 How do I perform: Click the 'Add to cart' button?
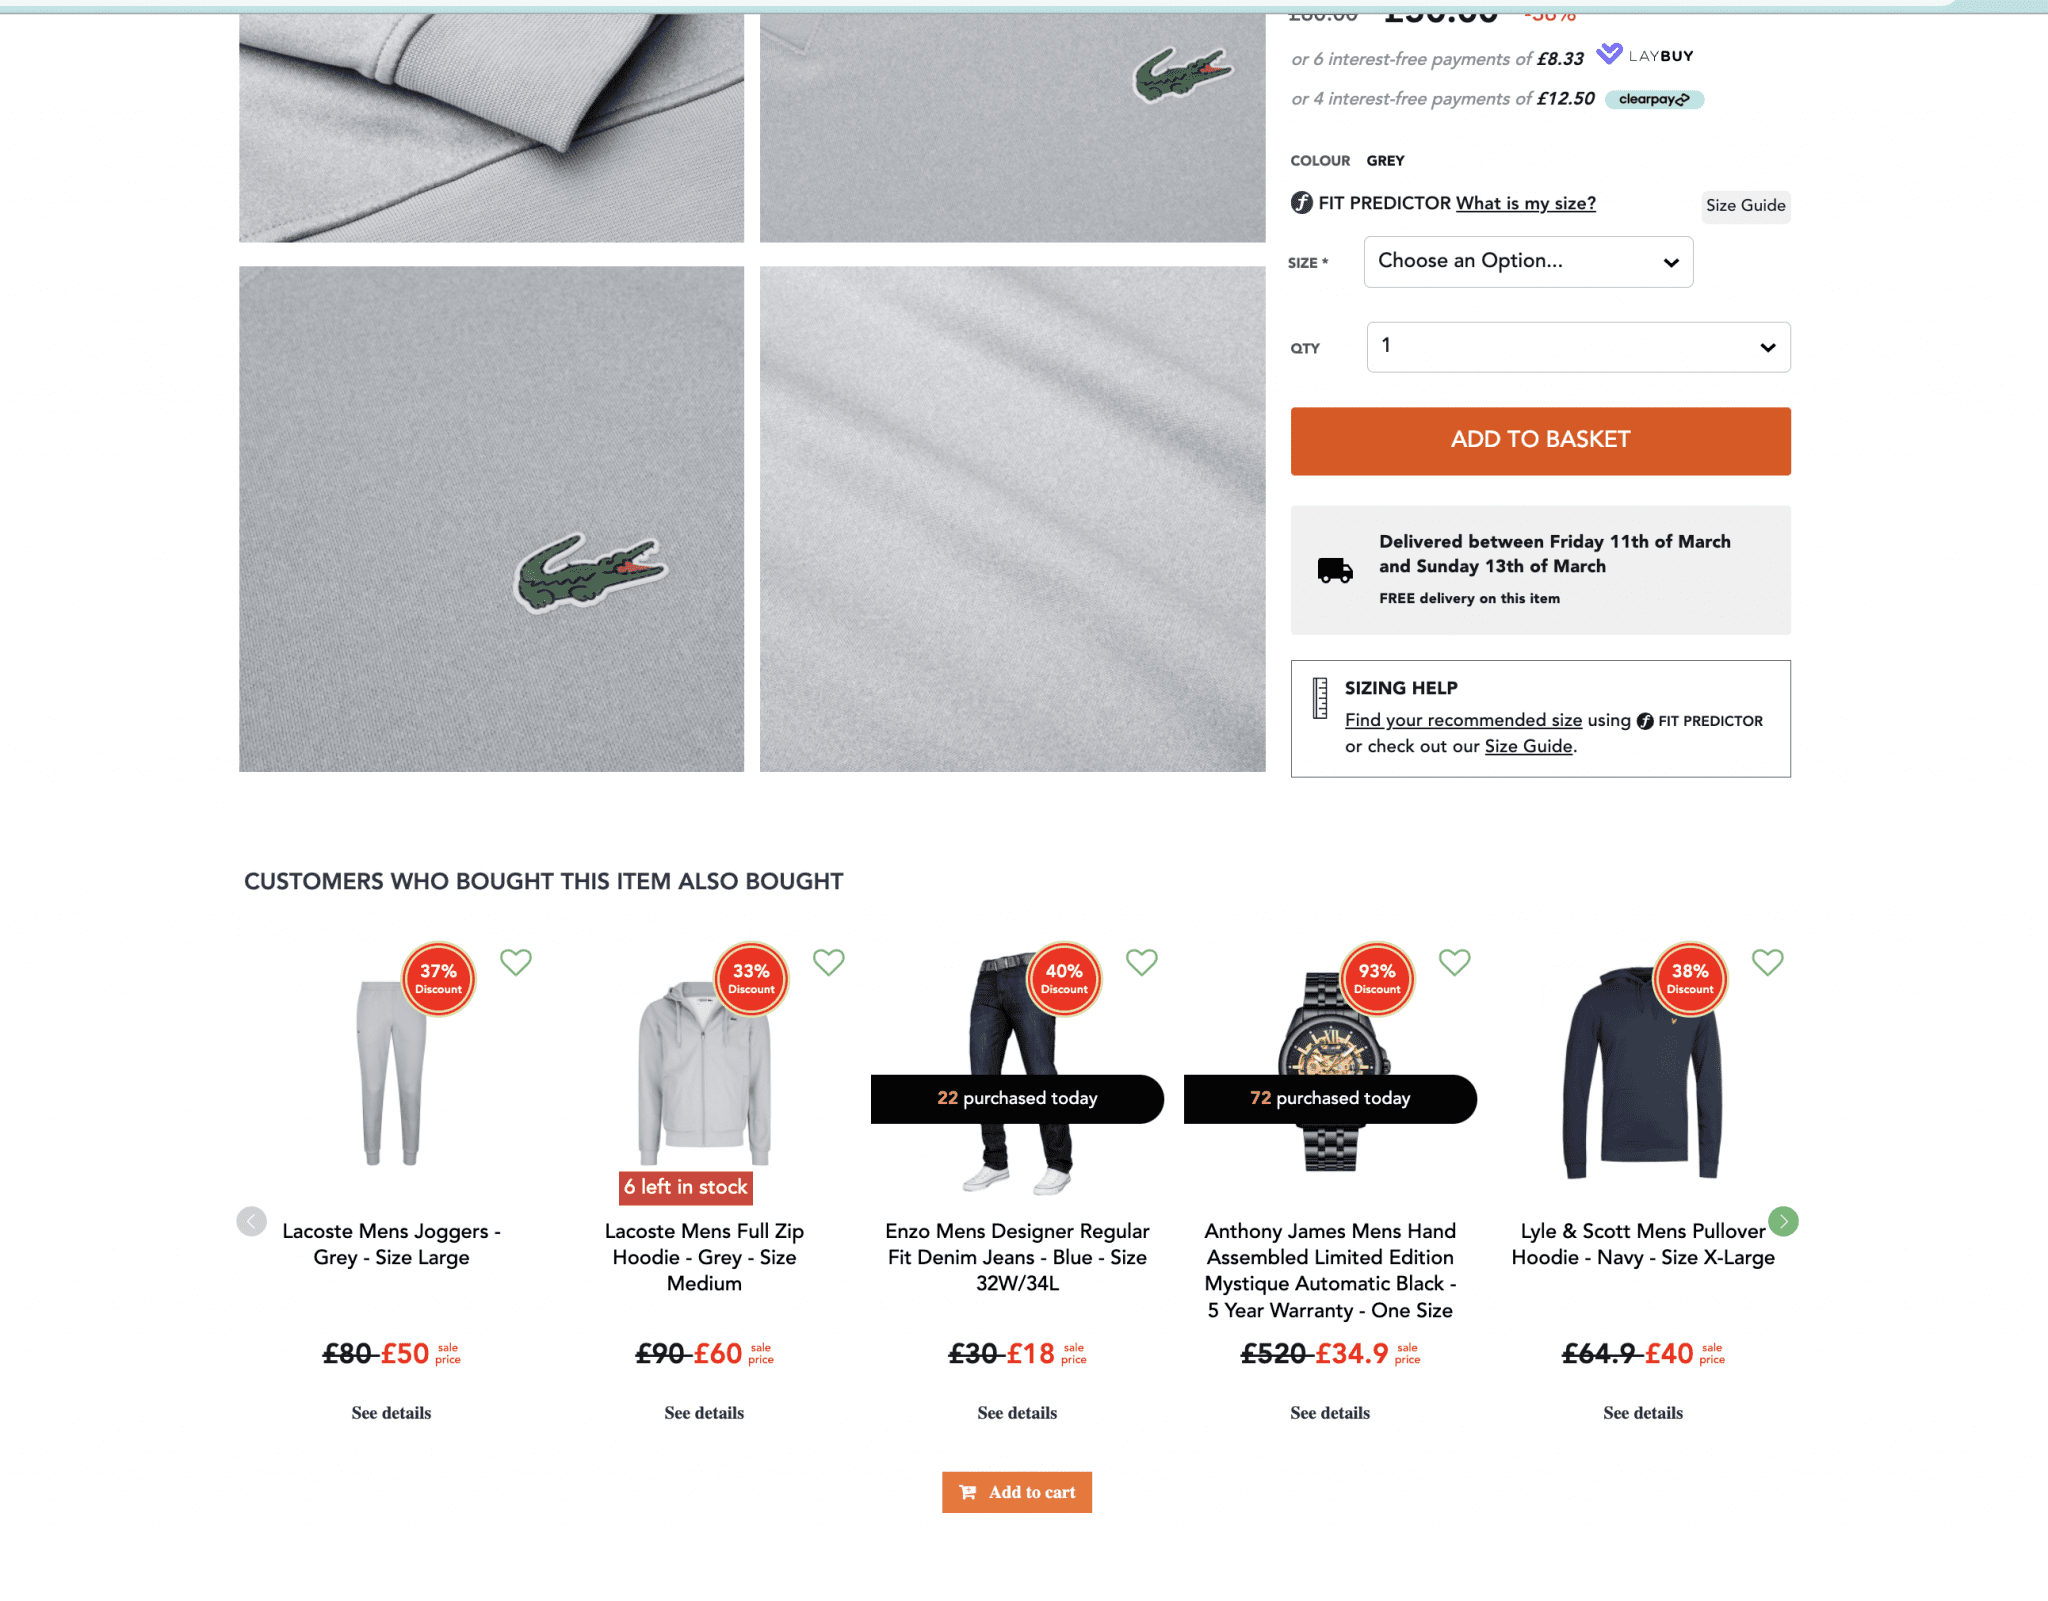click(1017, 1492)
